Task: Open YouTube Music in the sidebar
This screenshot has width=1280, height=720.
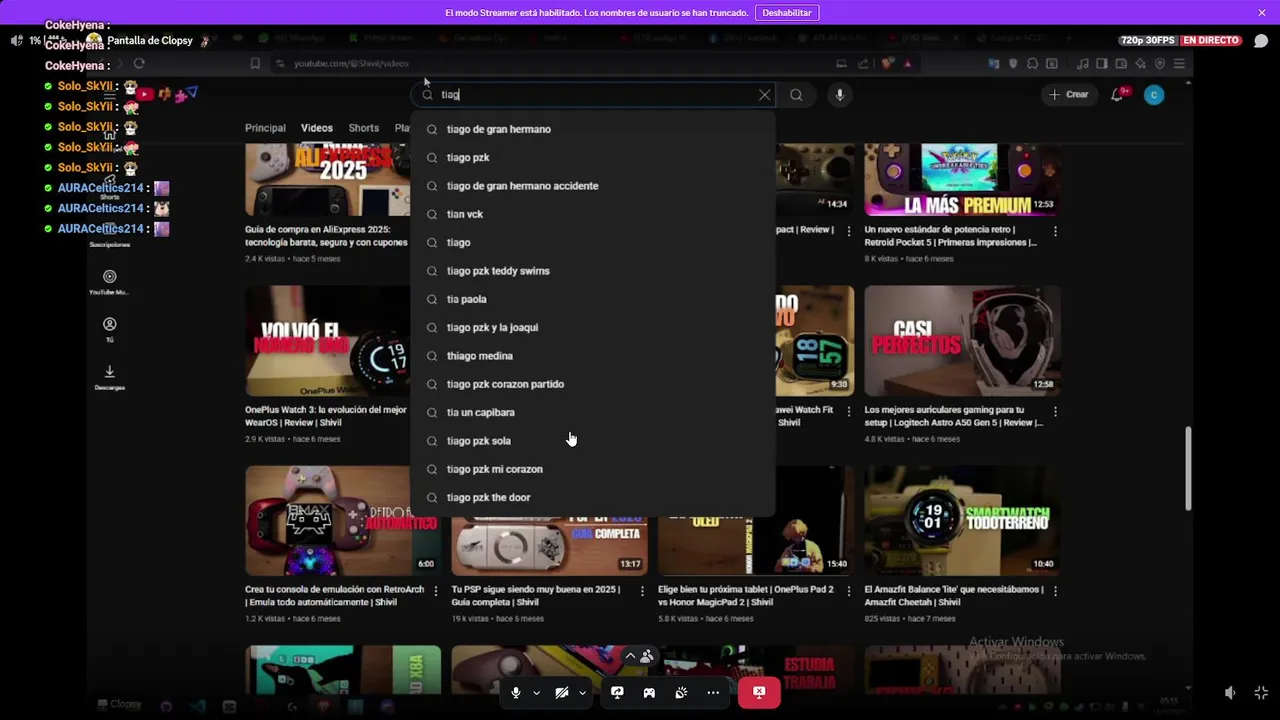Action: coord(110,282)
